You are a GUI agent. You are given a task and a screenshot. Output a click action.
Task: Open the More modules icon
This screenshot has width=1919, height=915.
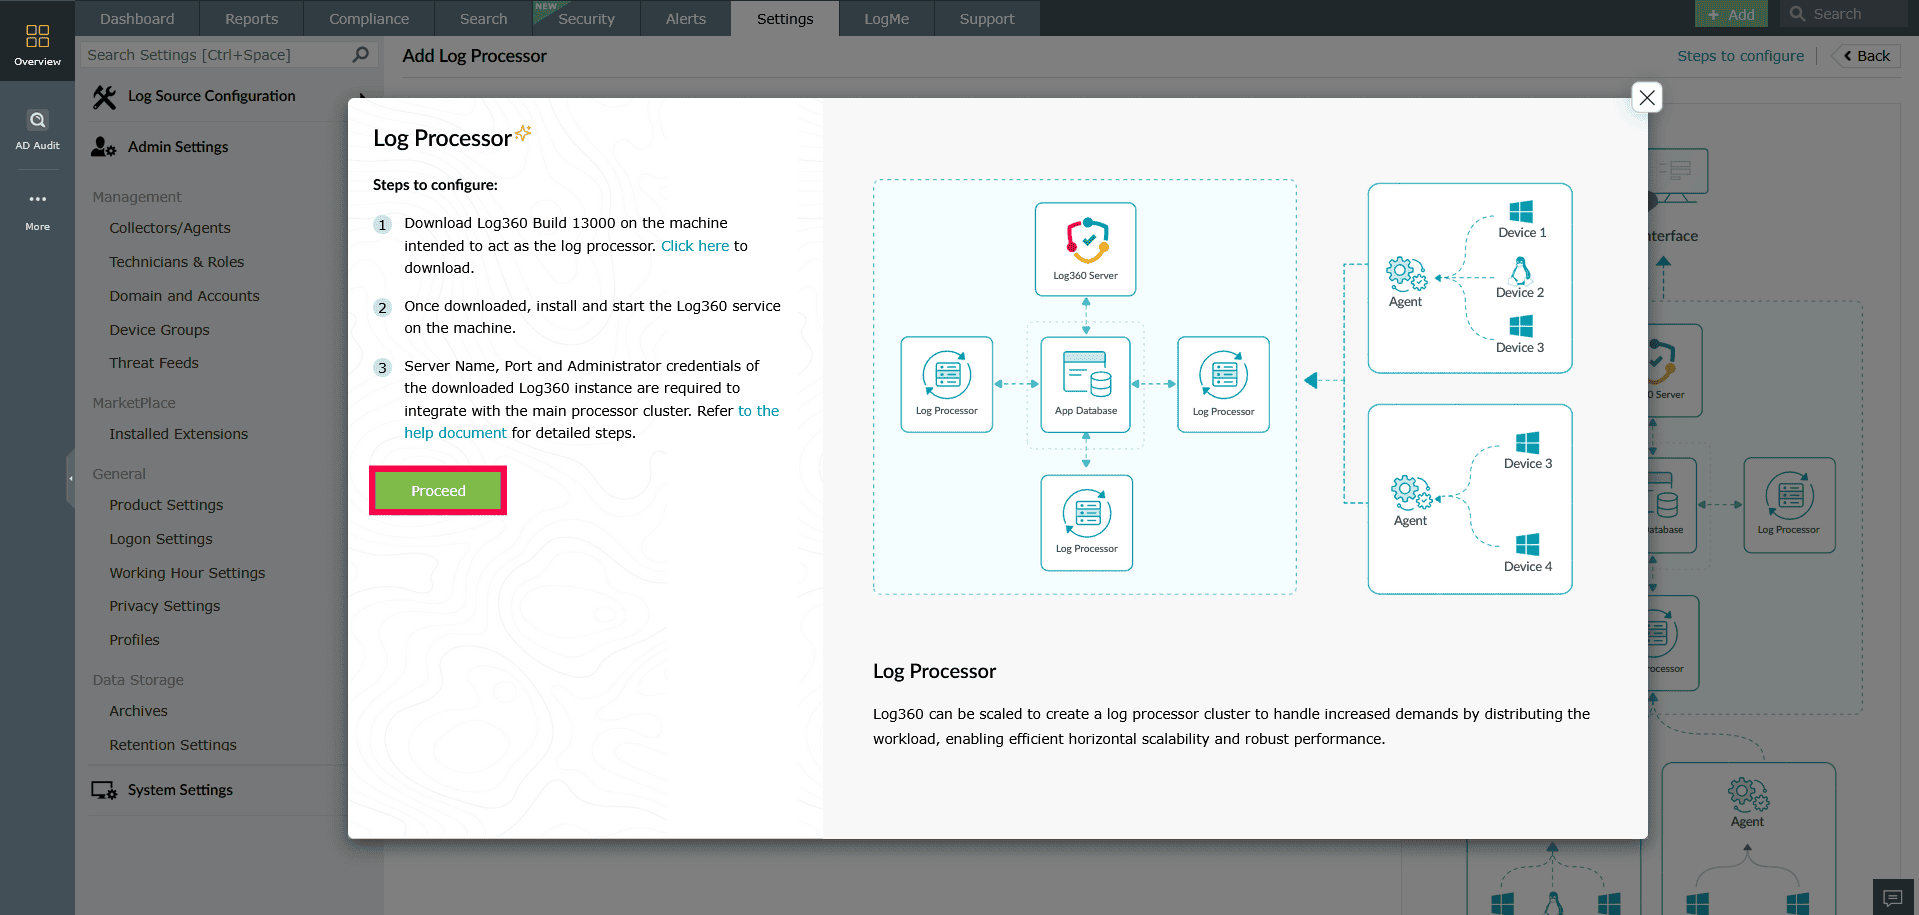click(37, 199)
